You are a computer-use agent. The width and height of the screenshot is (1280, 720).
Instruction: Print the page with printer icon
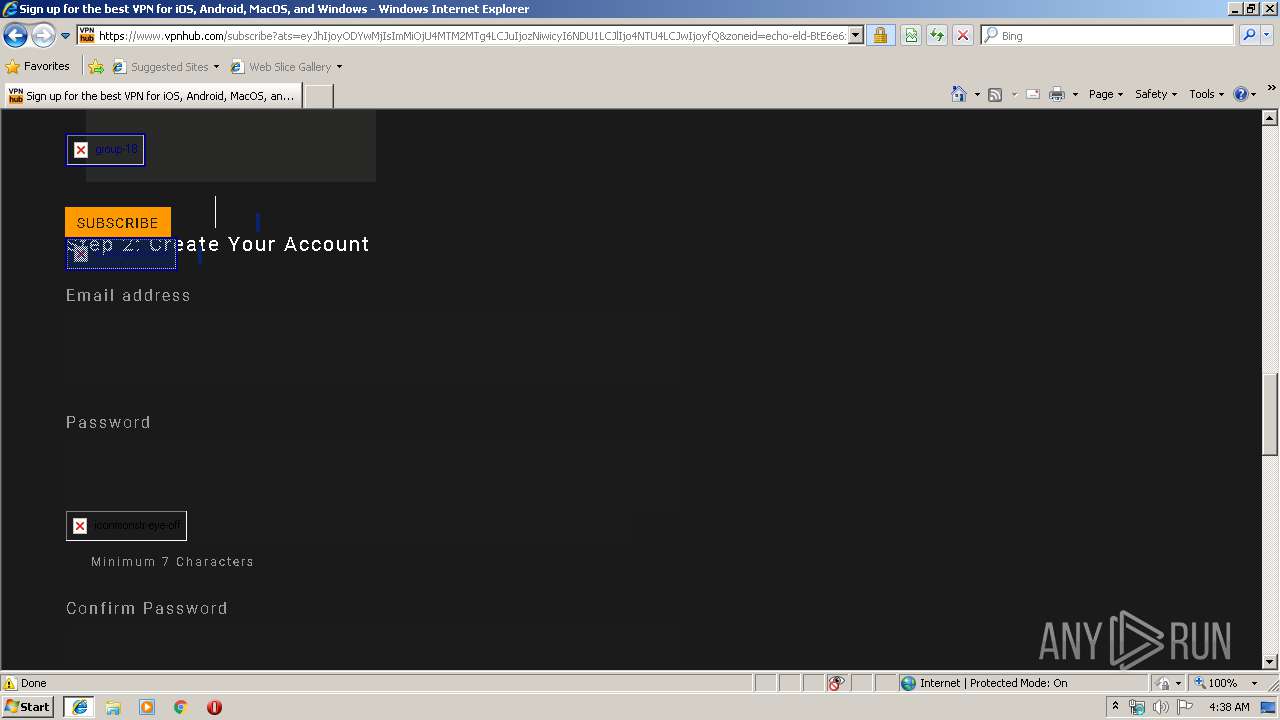coord(1057,94)
